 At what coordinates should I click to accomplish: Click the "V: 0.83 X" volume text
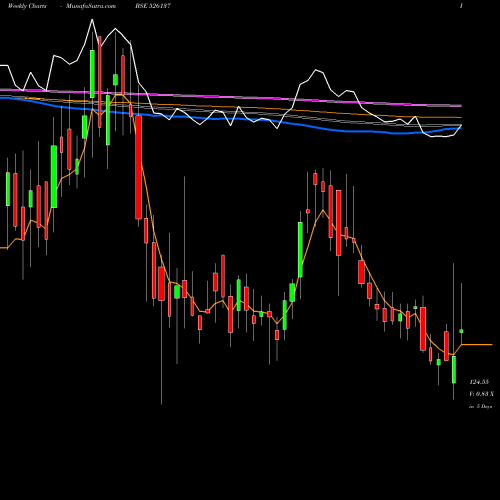point(481,394)
